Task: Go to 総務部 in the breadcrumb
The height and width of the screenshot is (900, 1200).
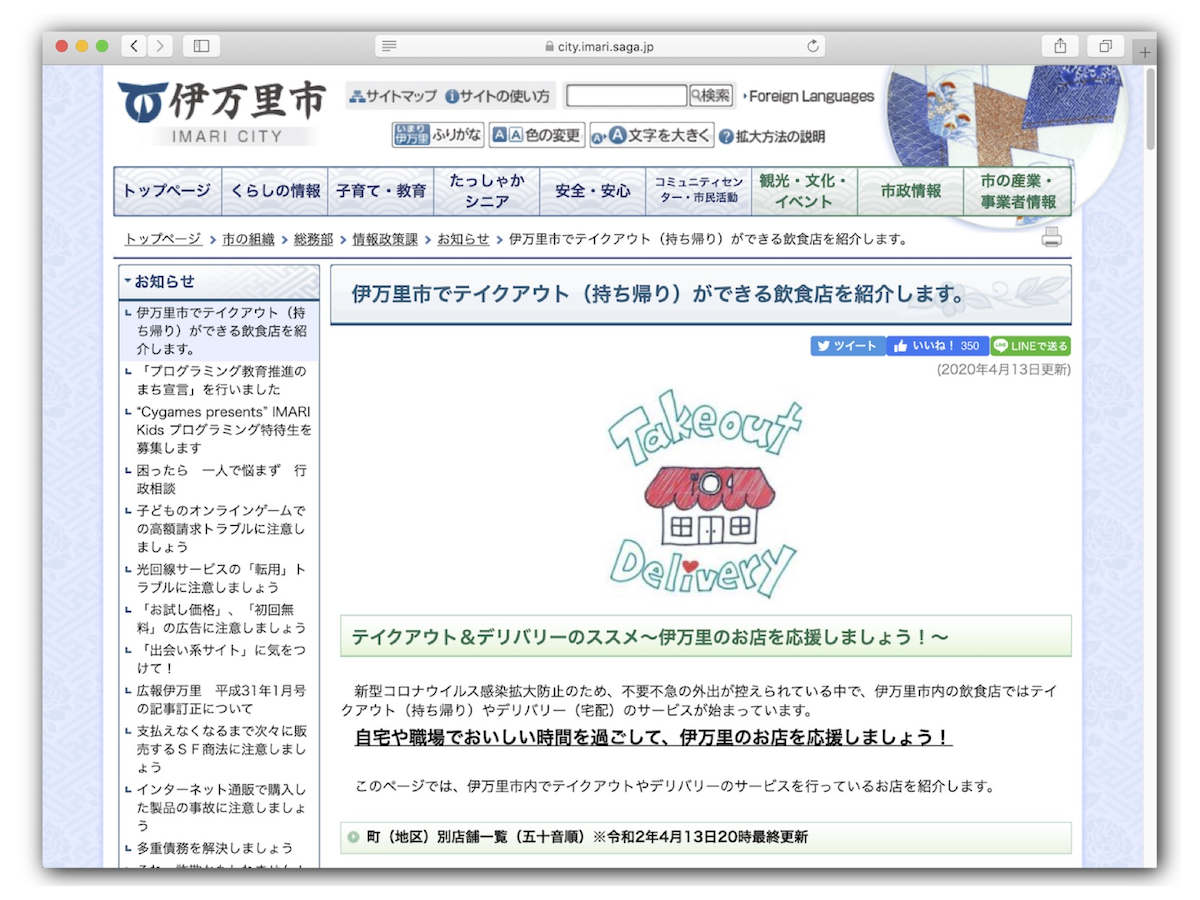Action: (313, 239)
